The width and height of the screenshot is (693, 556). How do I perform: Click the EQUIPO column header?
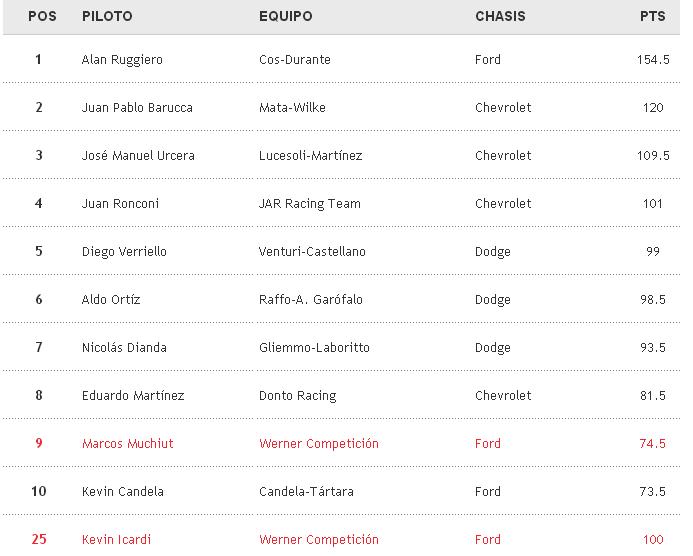pyautogui.click(x=285, y=17)
